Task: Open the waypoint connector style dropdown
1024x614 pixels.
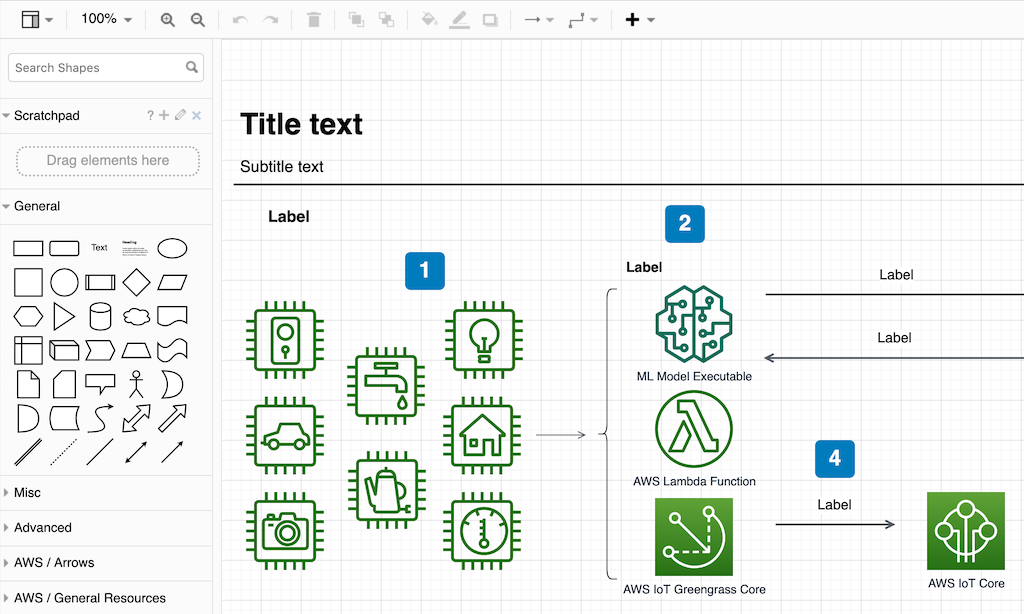Action: click(x=583, y=20)
